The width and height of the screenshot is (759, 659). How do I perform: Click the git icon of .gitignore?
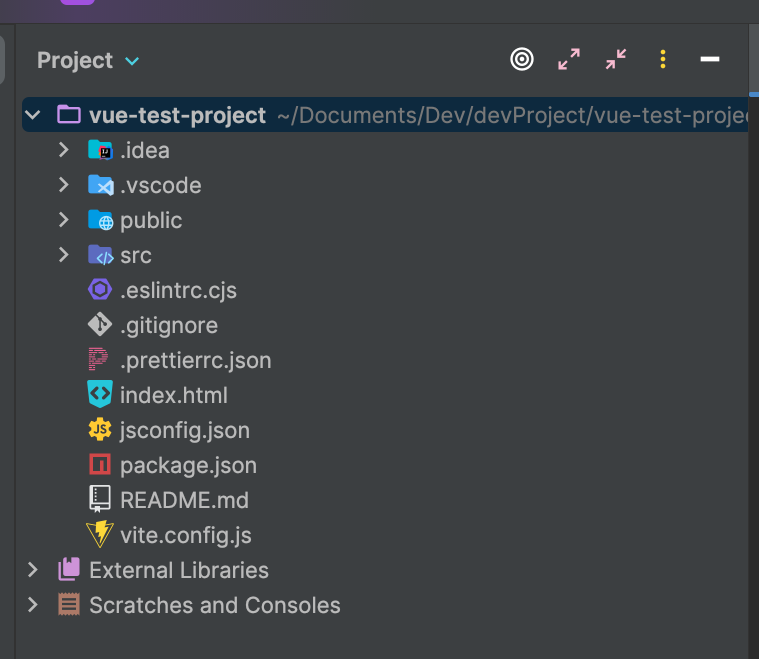coord(100,324)
